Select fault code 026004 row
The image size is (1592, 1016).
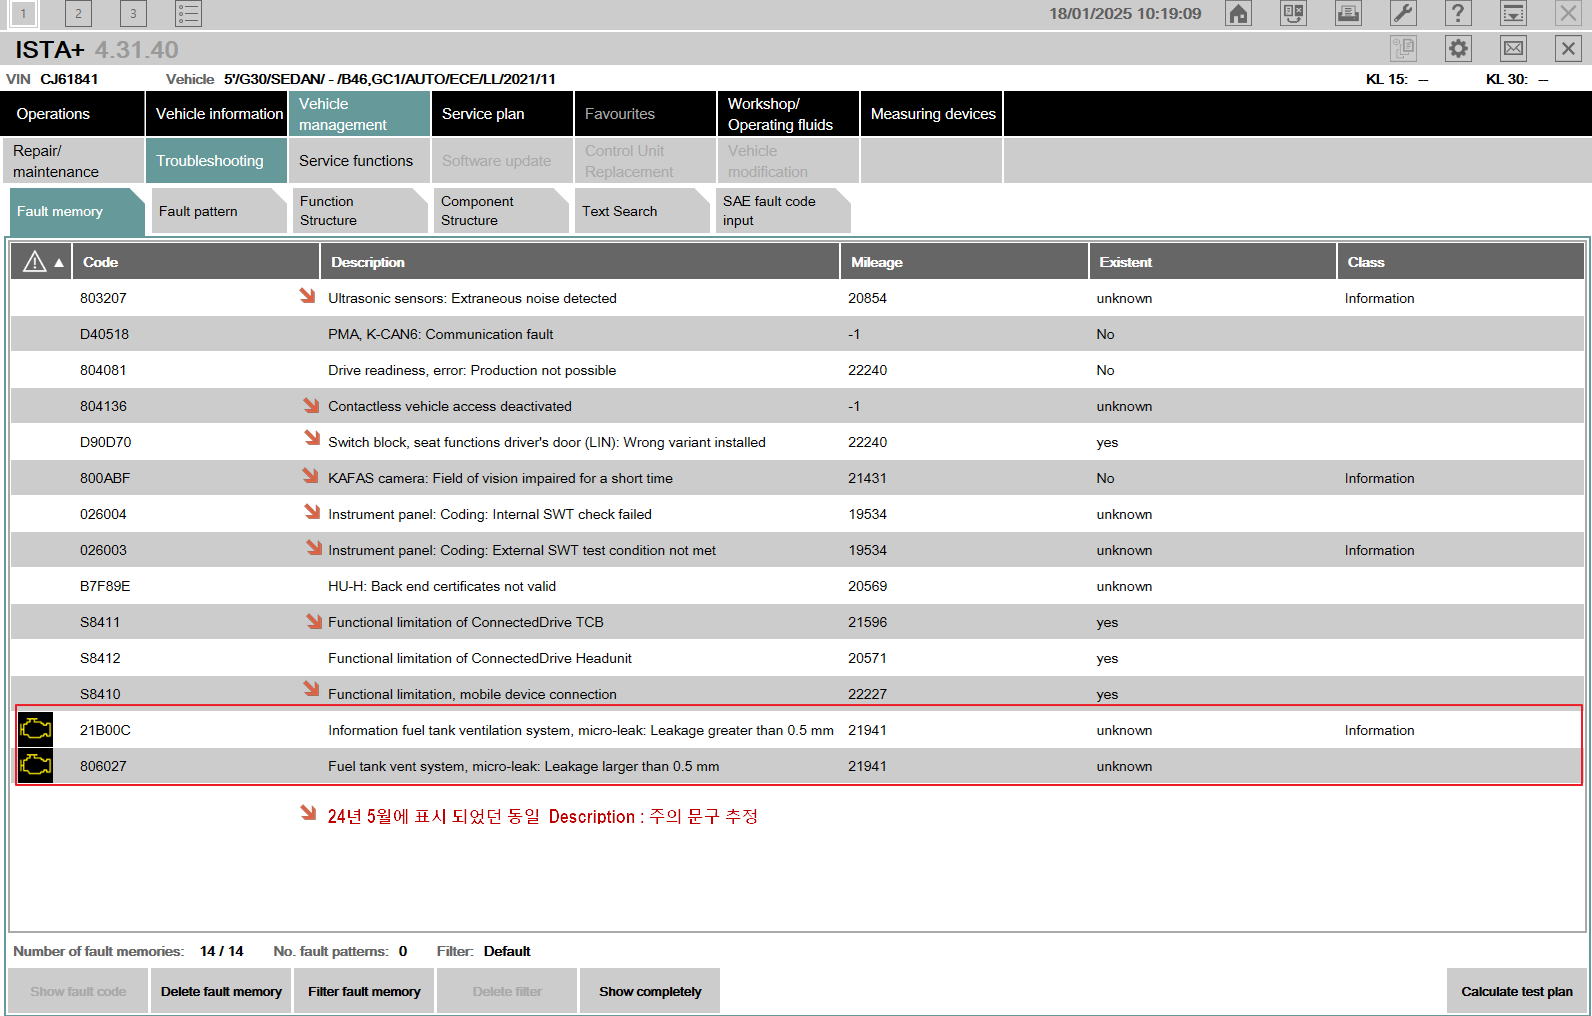click(797, 514)
